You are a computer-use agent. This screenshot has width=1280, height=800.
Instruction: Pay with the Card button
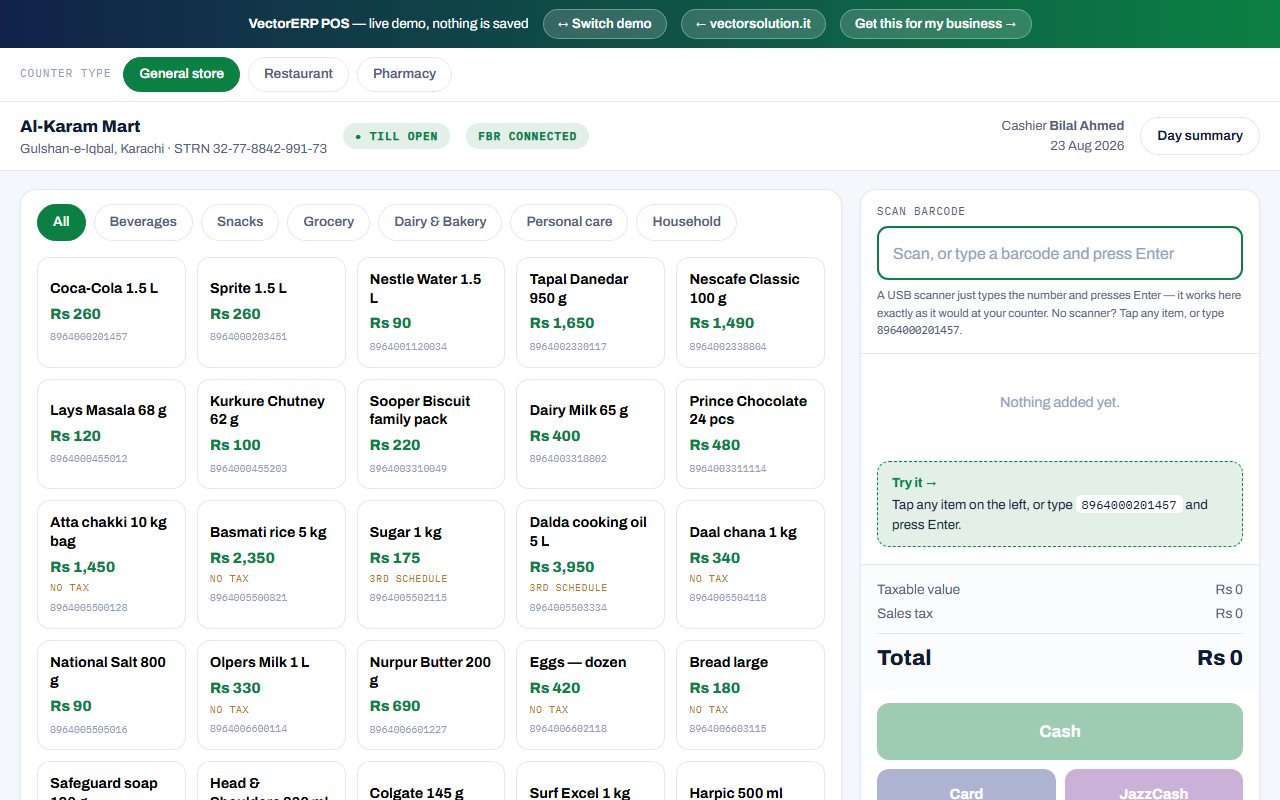[966, 785]
